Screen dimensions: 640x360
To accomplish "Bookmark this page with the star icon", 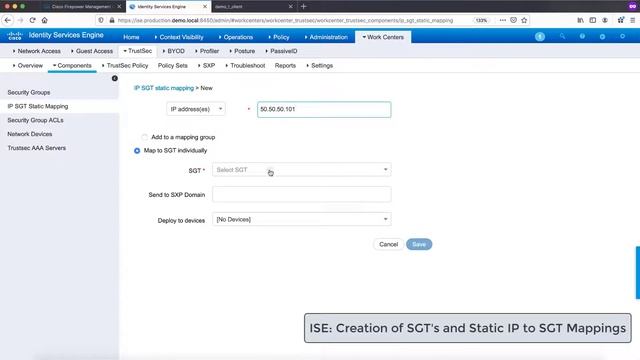I will (524, 20).
